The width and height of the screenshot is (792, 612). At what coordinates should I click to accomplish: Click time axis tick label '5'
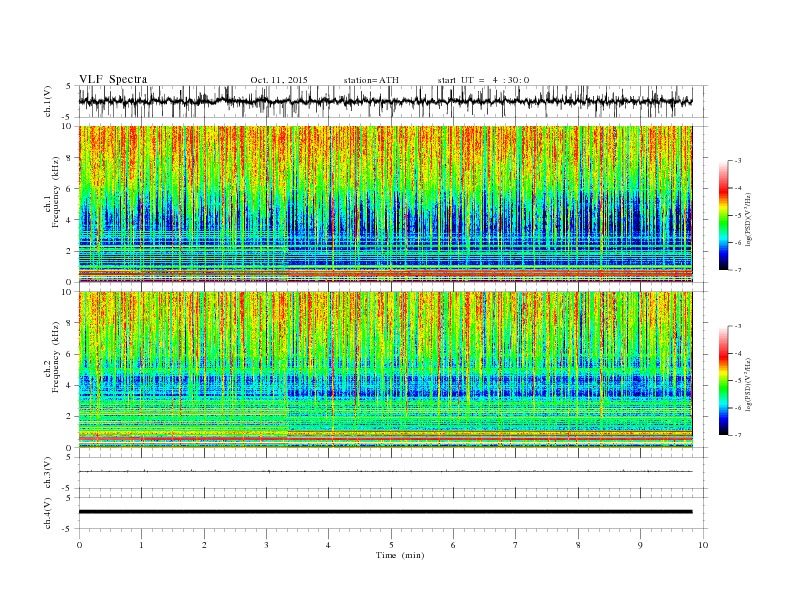tap(391, 545)
